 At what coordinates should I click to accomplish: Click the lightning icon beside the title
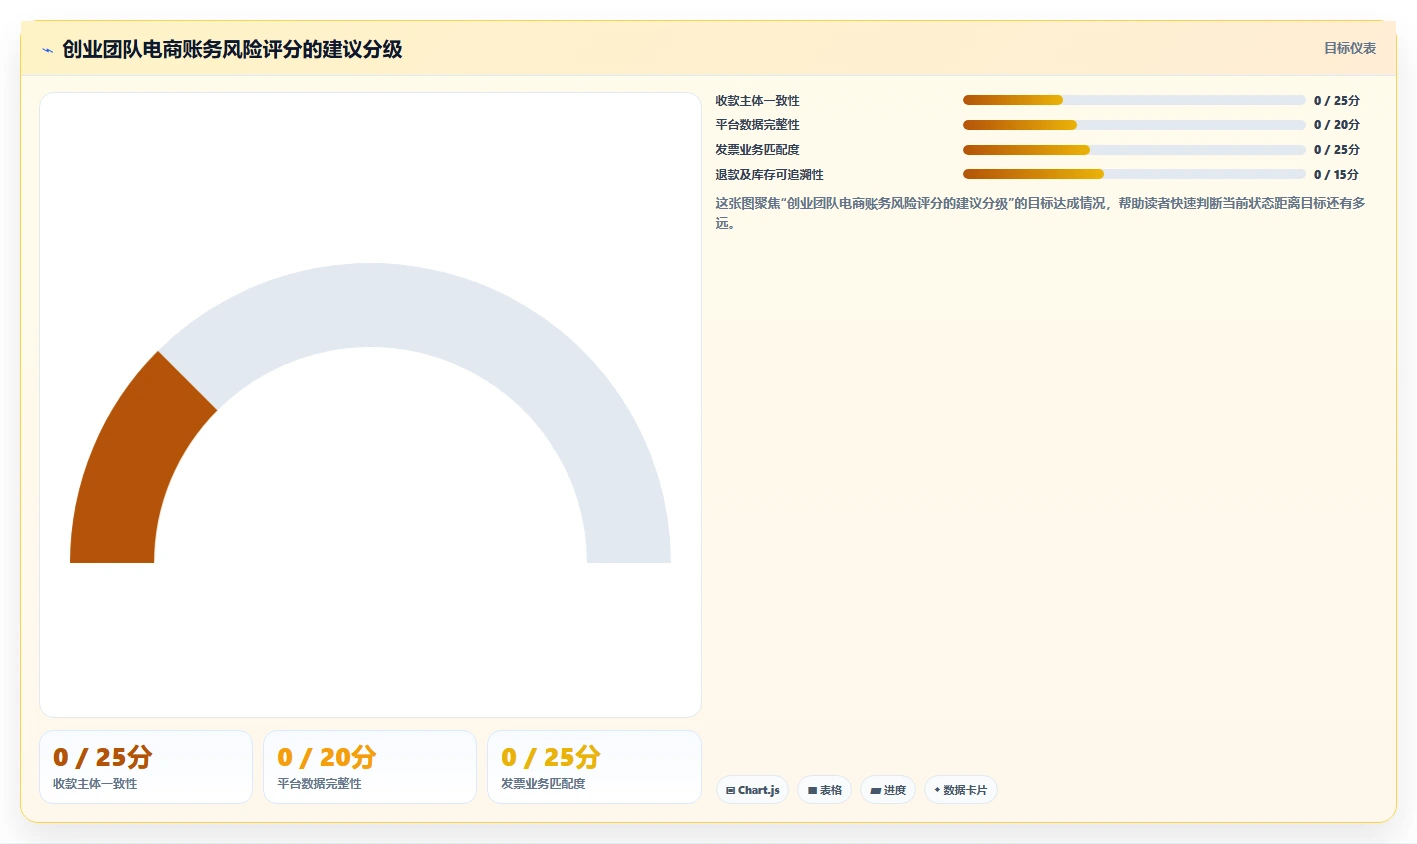tap(47, 50)
